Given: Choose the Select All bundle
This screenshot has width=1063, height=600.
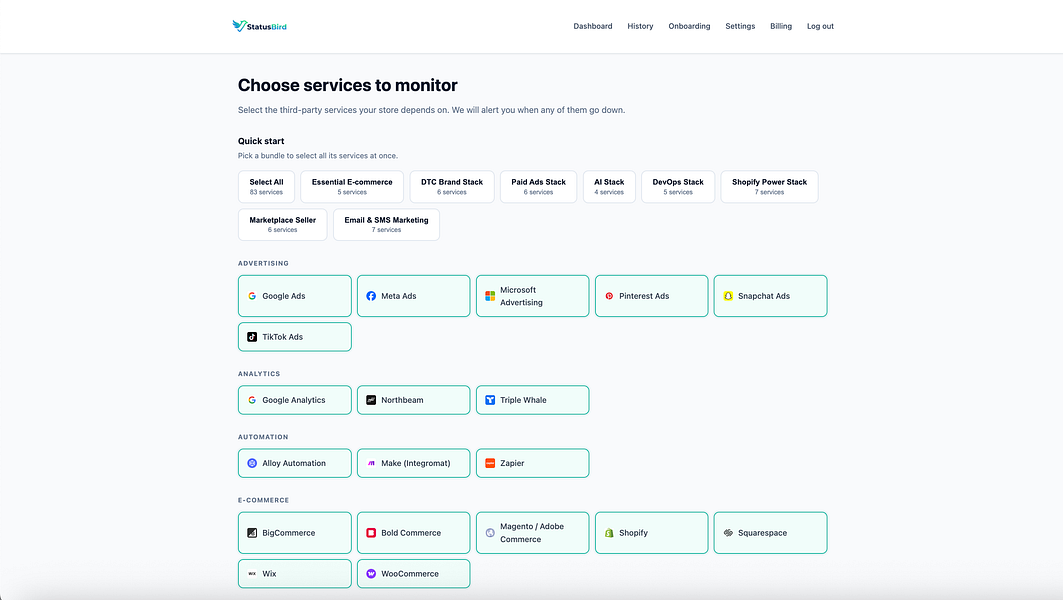Looking at the screenshot, I should click(x=266, y=186).
